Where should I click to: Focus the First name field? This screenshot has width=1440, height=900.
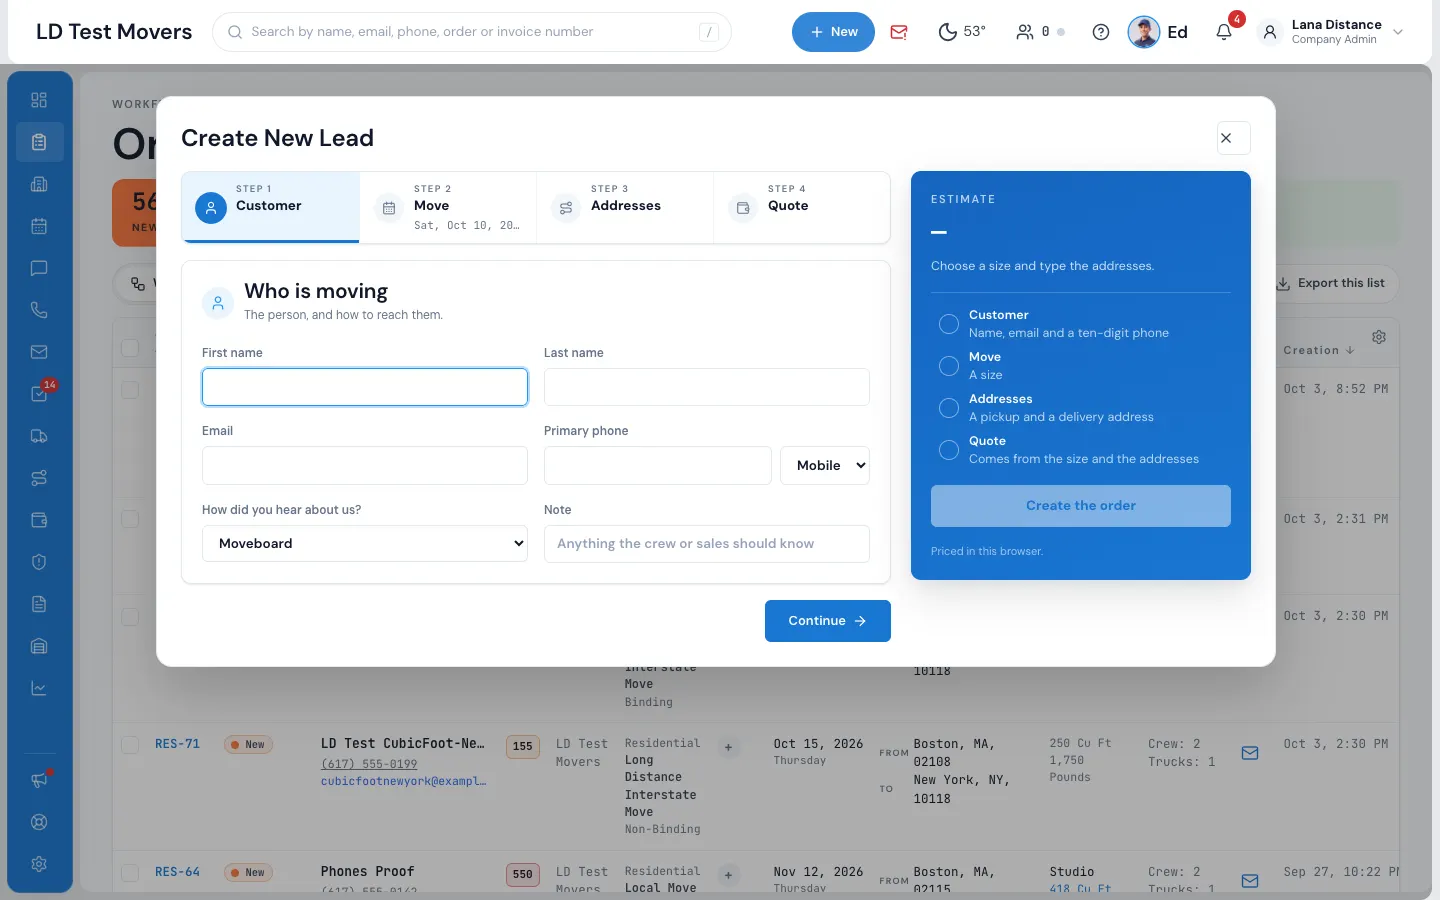[x=365, y=387]
